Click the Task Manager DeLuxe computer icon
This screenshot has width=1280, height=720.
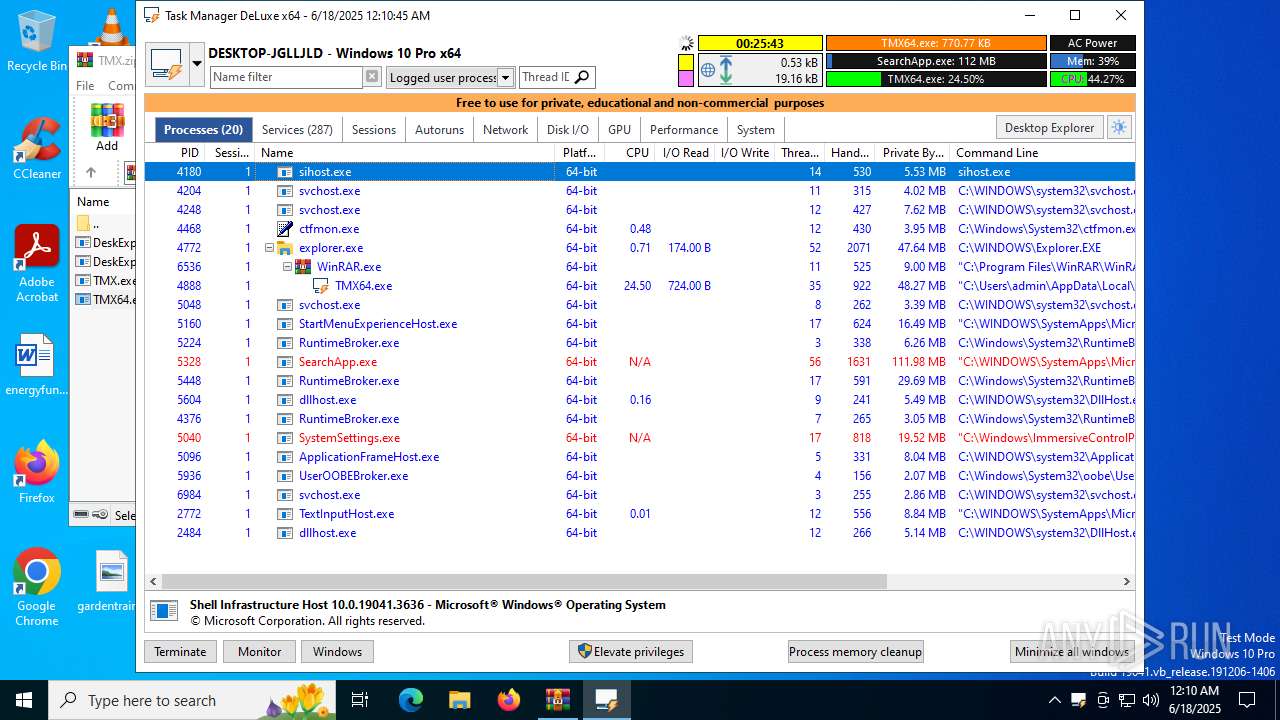pyautogui.click(x=166, y=64)
